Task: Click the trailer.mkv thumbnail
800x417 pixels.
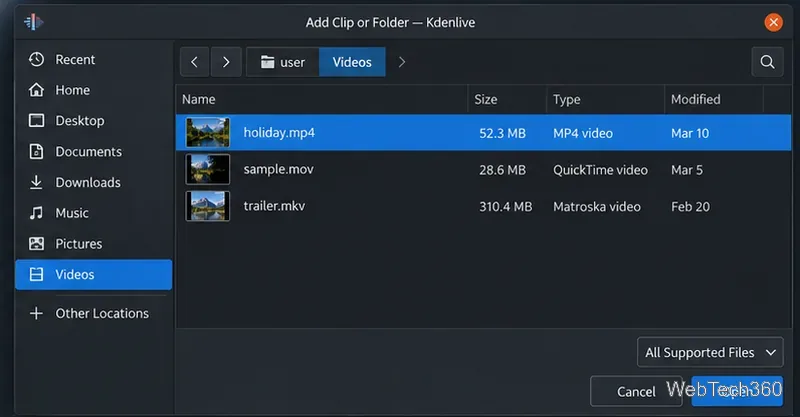Action: point(208,206)
